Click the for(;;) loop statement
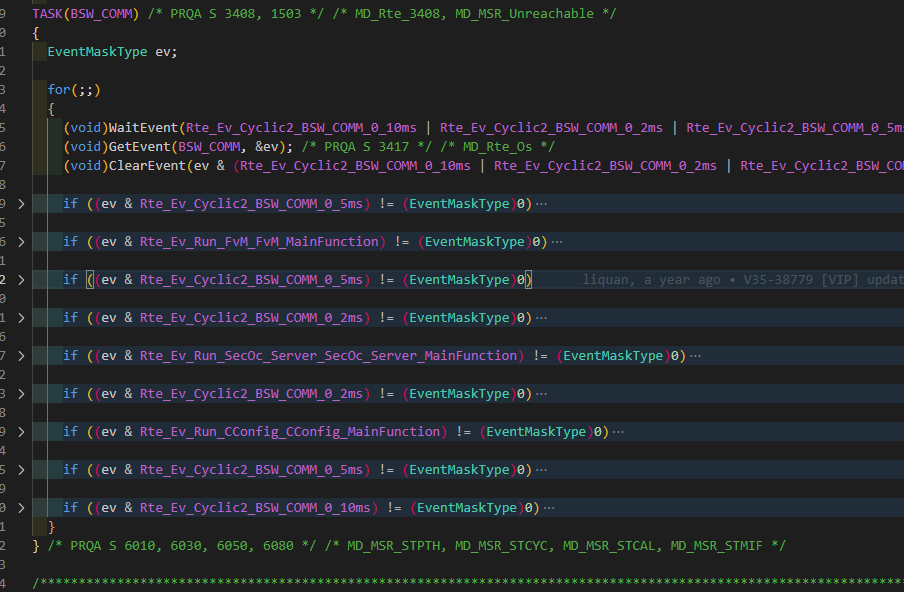The image size is (904, 592). click(x=74, y=90)
